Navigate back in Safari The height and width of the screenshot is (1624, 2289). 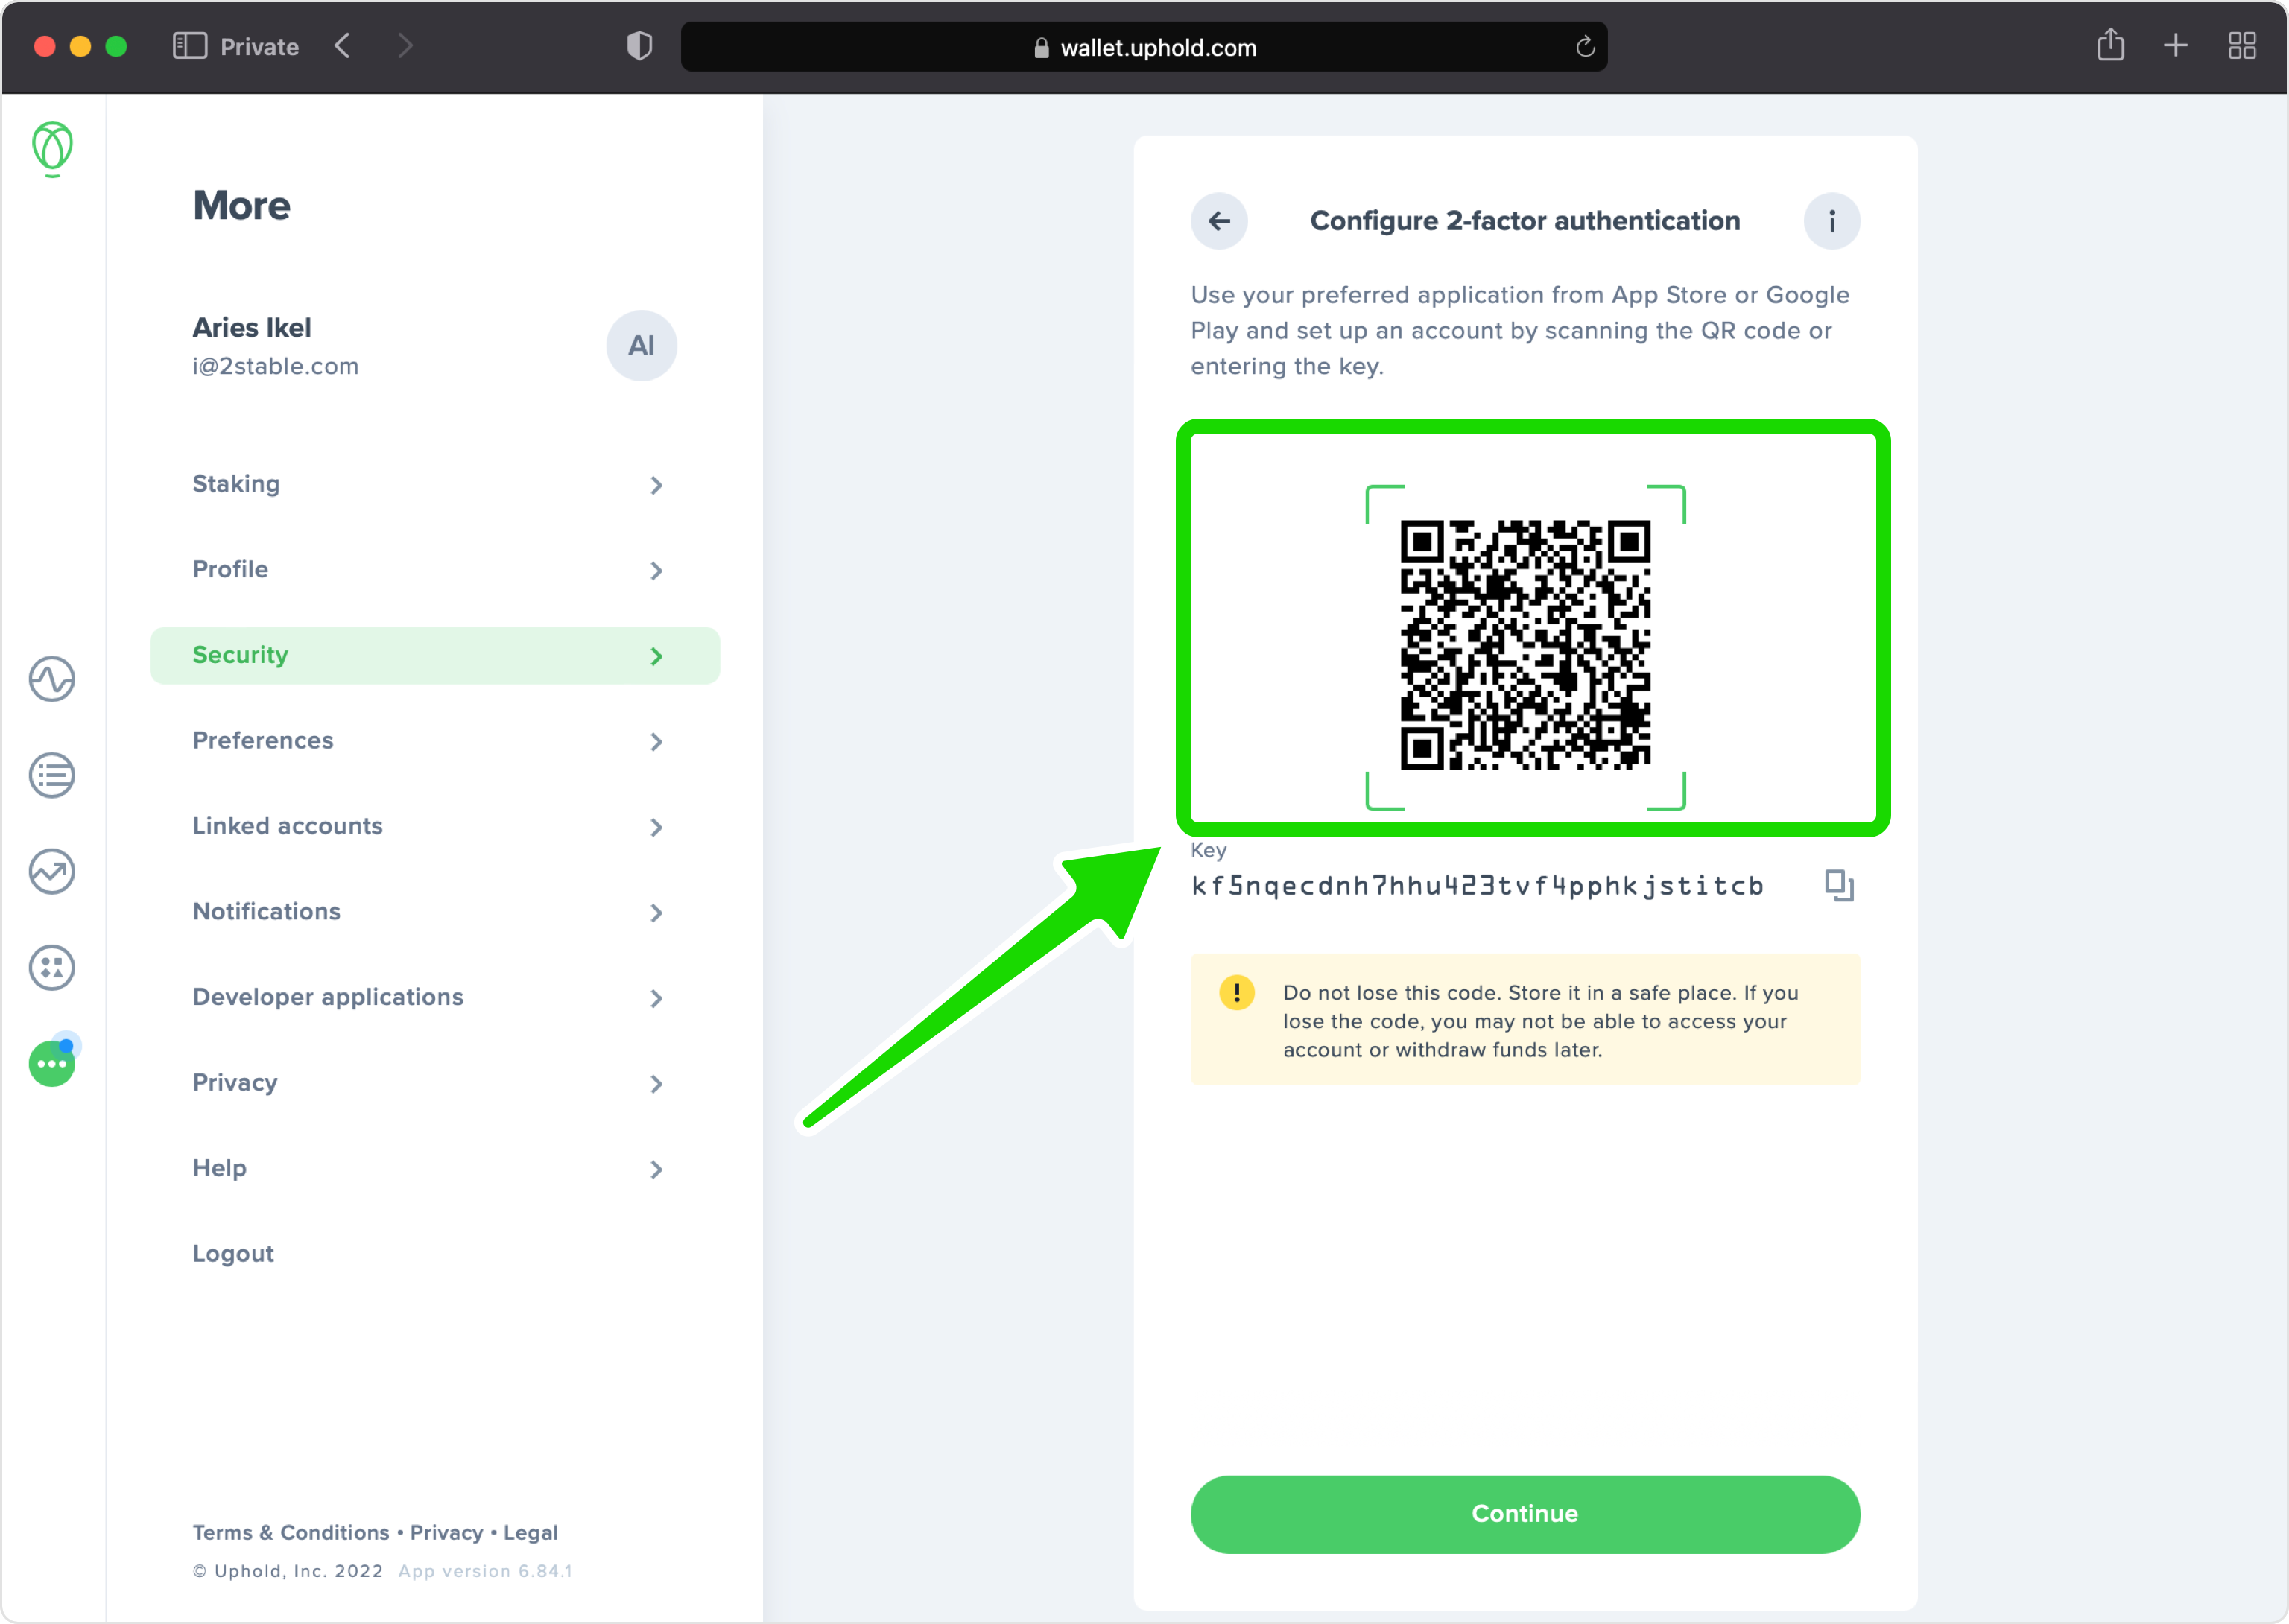(x=343, y=46)
